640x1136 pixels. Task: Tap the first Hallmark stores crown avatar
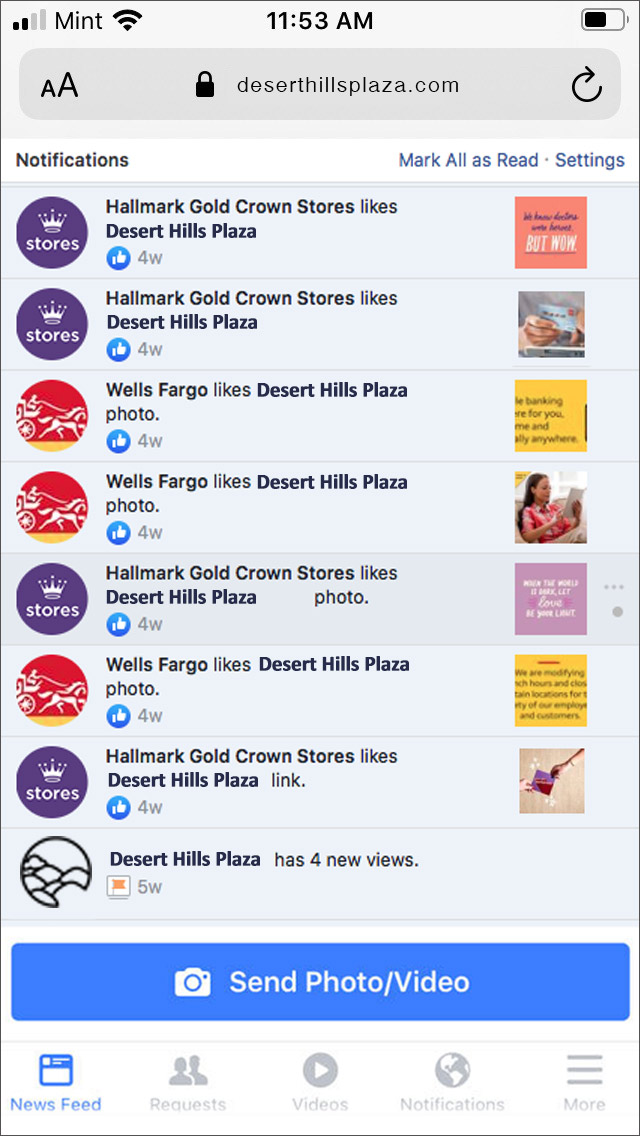tap(52, 233)
